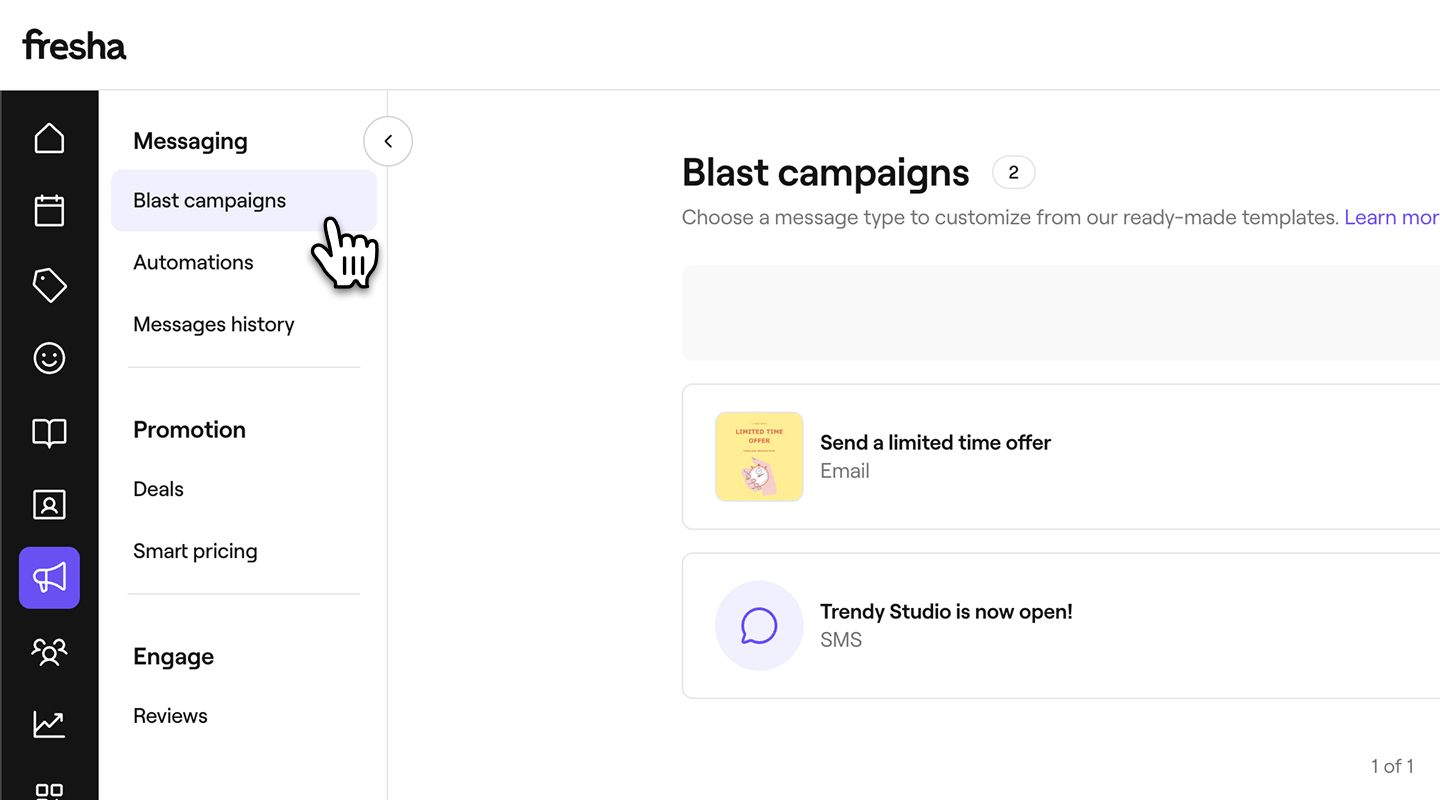Open Deals under Promotion
The width and height of the screenshot is (1440, 800).
click(x=158, y=489)
